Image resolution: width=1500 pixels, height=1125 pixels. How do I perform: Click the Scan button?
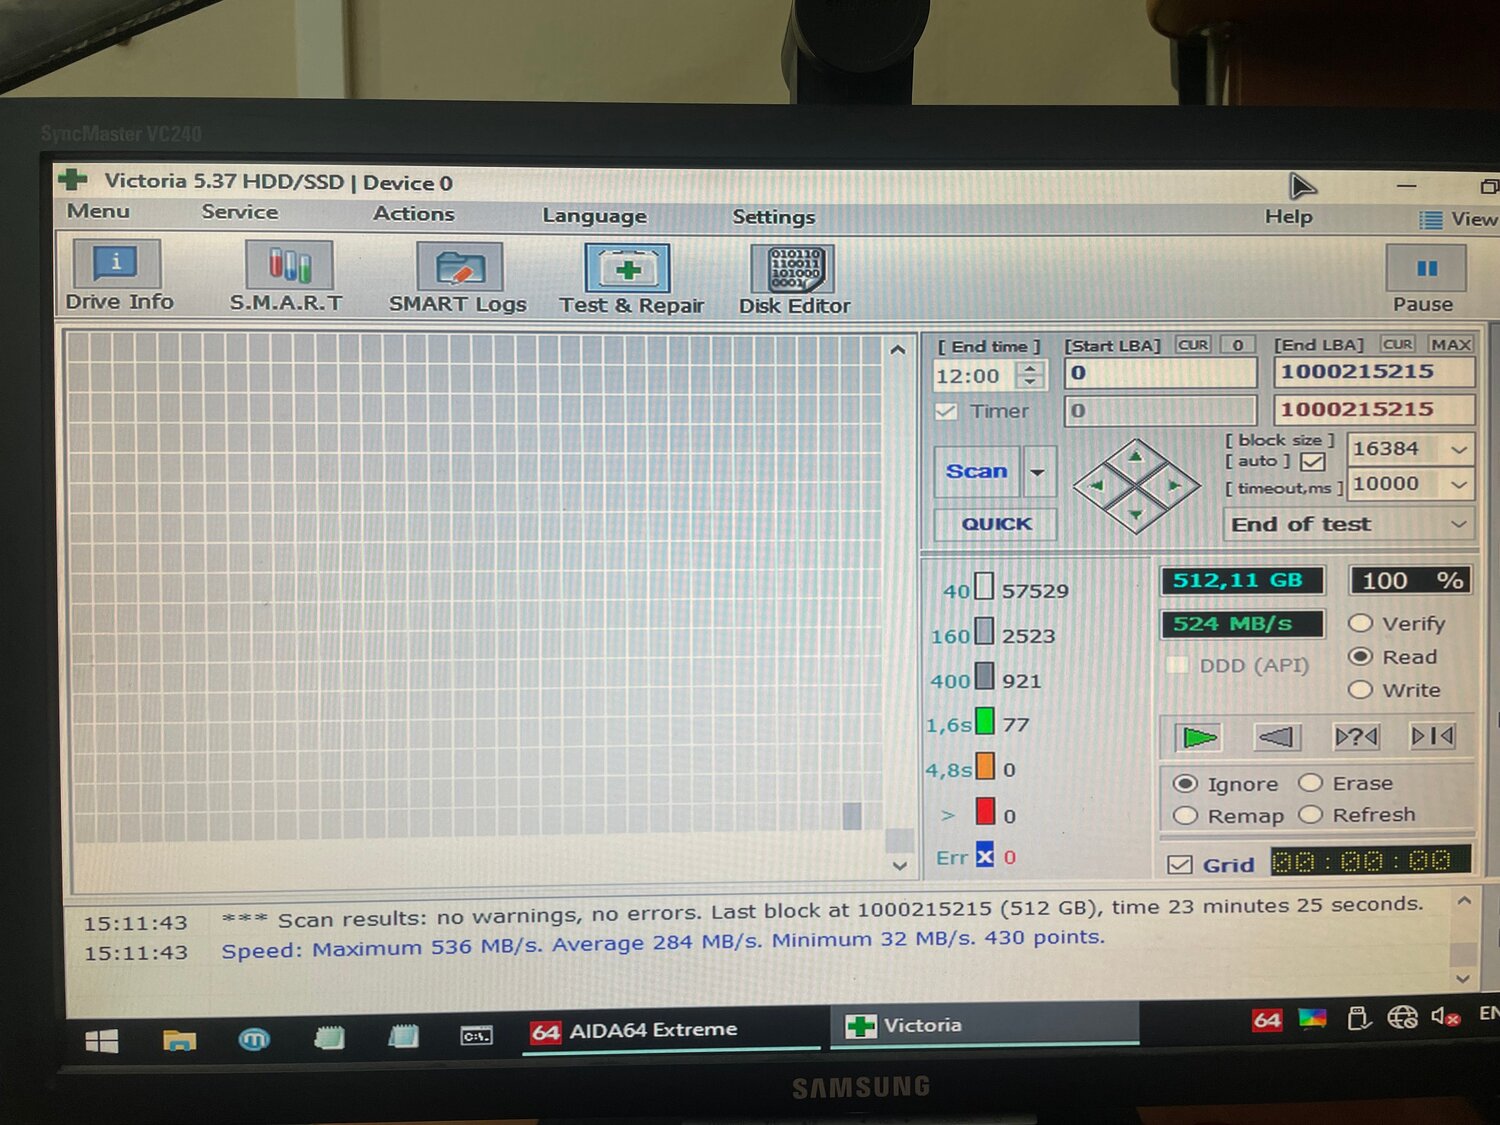(977, 472)
